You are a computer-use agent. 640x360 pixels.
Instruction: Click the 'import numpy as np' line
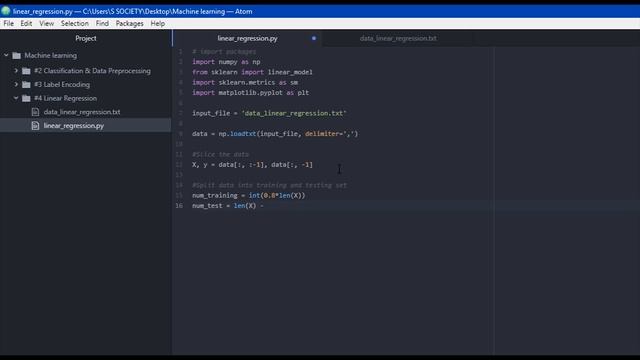pyautogui.click(x=226, y=62)
